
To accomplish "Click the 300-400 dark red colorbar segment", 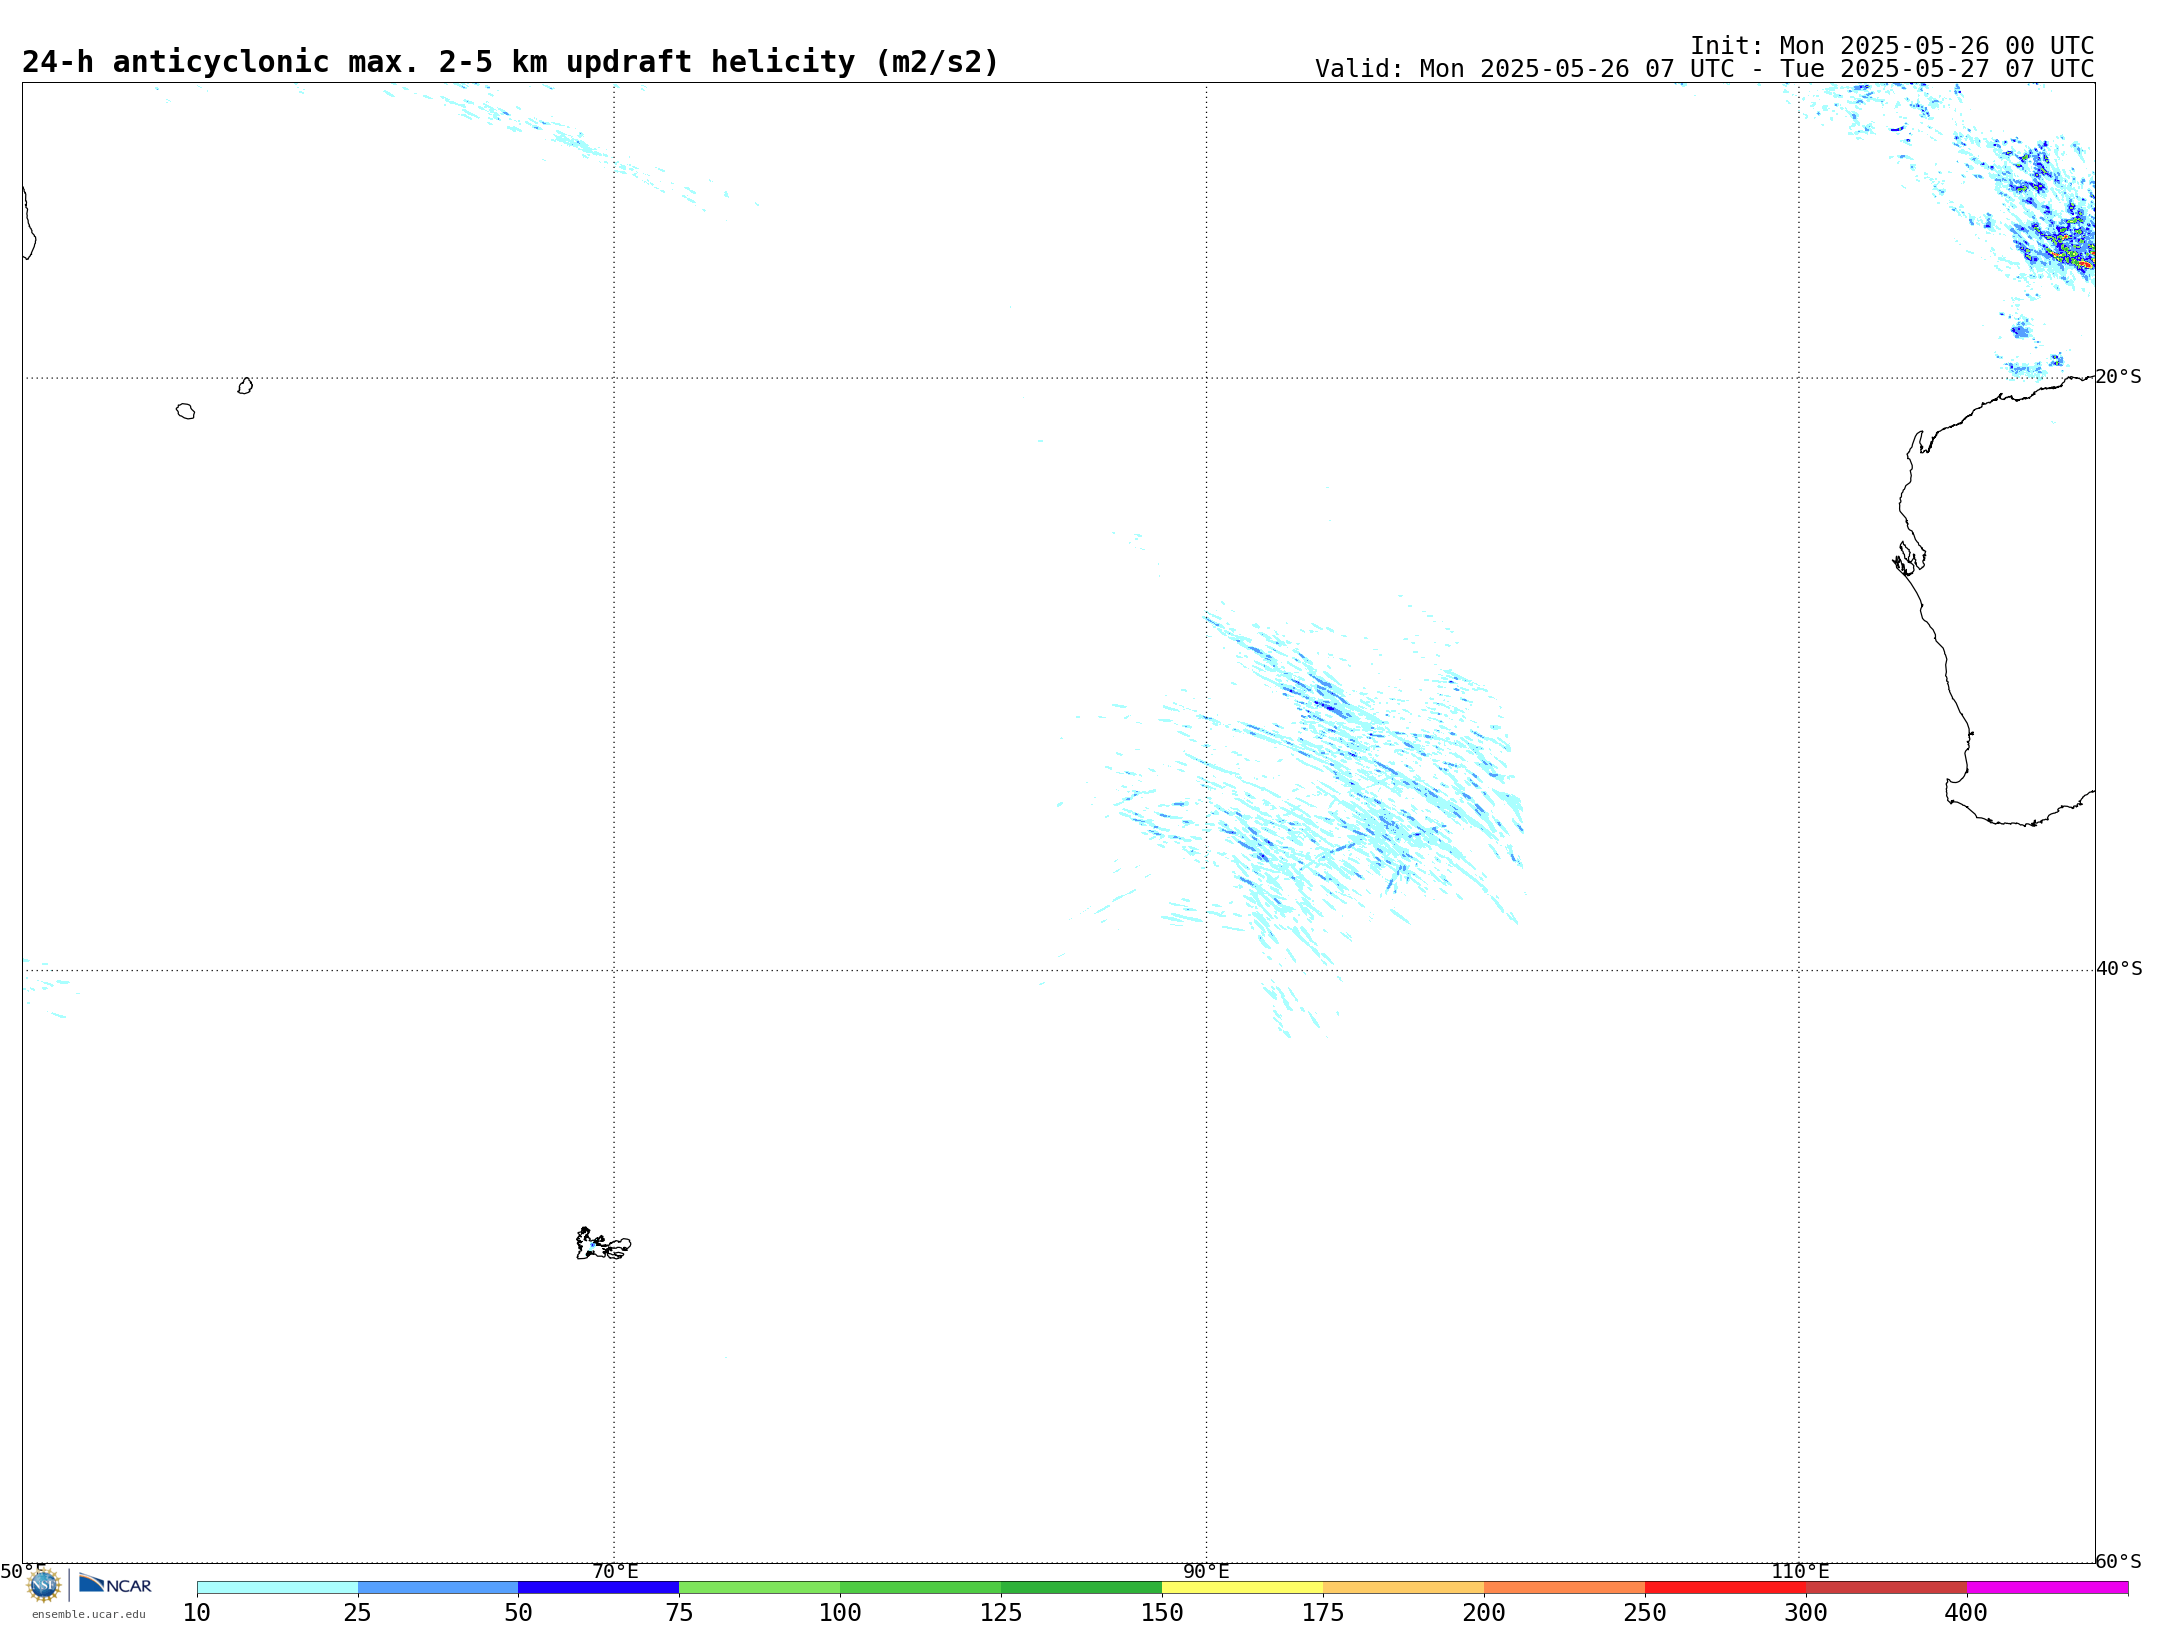I will point(1887,1588).
